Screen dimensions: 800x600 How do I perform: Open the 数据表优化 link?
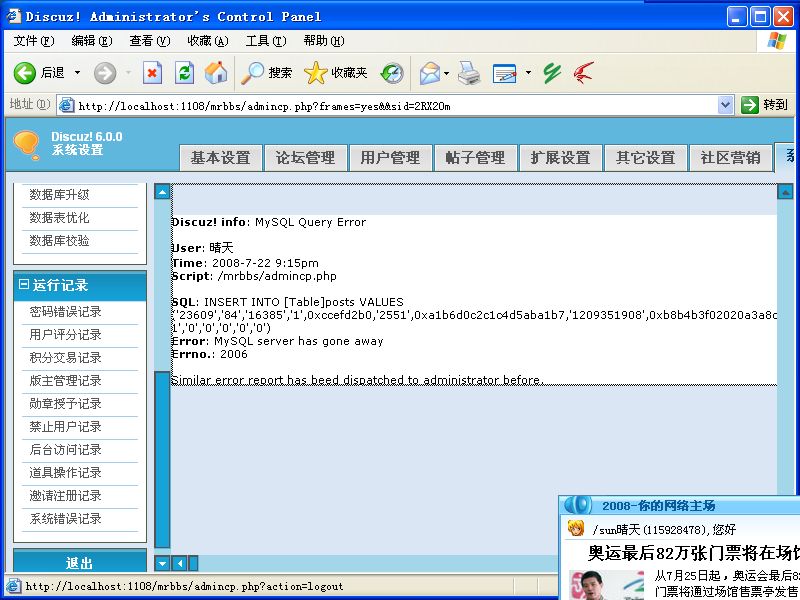pyautogui.click(x=59, y=217)
